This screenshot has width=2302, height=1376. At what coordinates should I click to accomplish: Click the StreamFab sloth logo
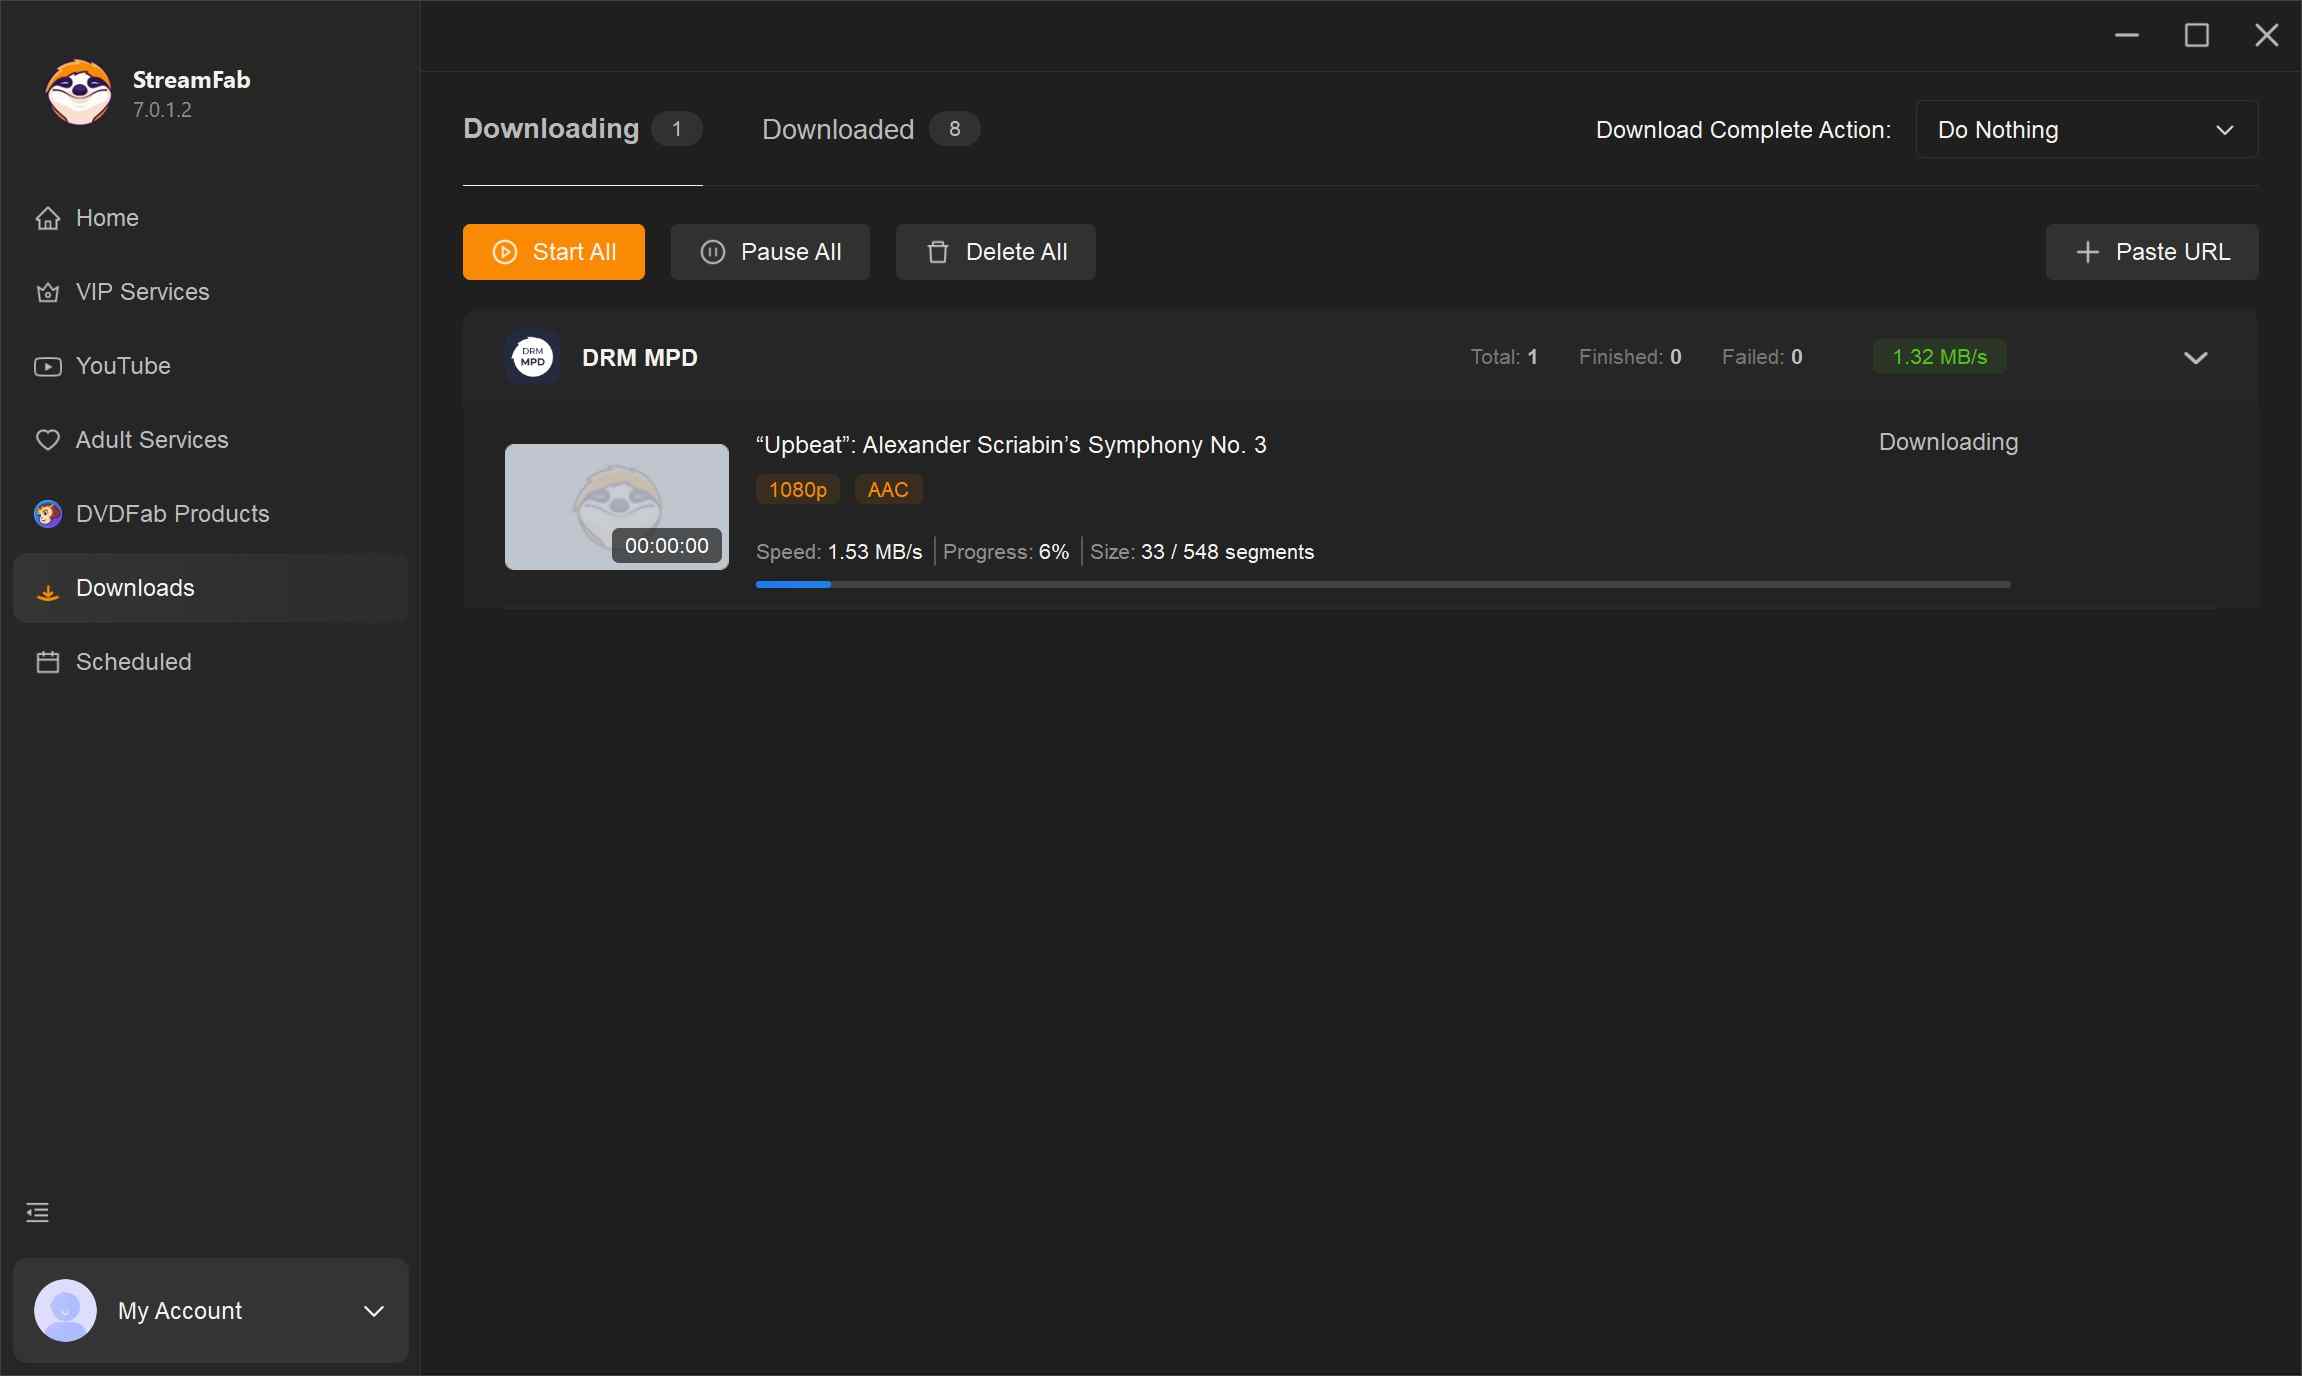[78, 93]
